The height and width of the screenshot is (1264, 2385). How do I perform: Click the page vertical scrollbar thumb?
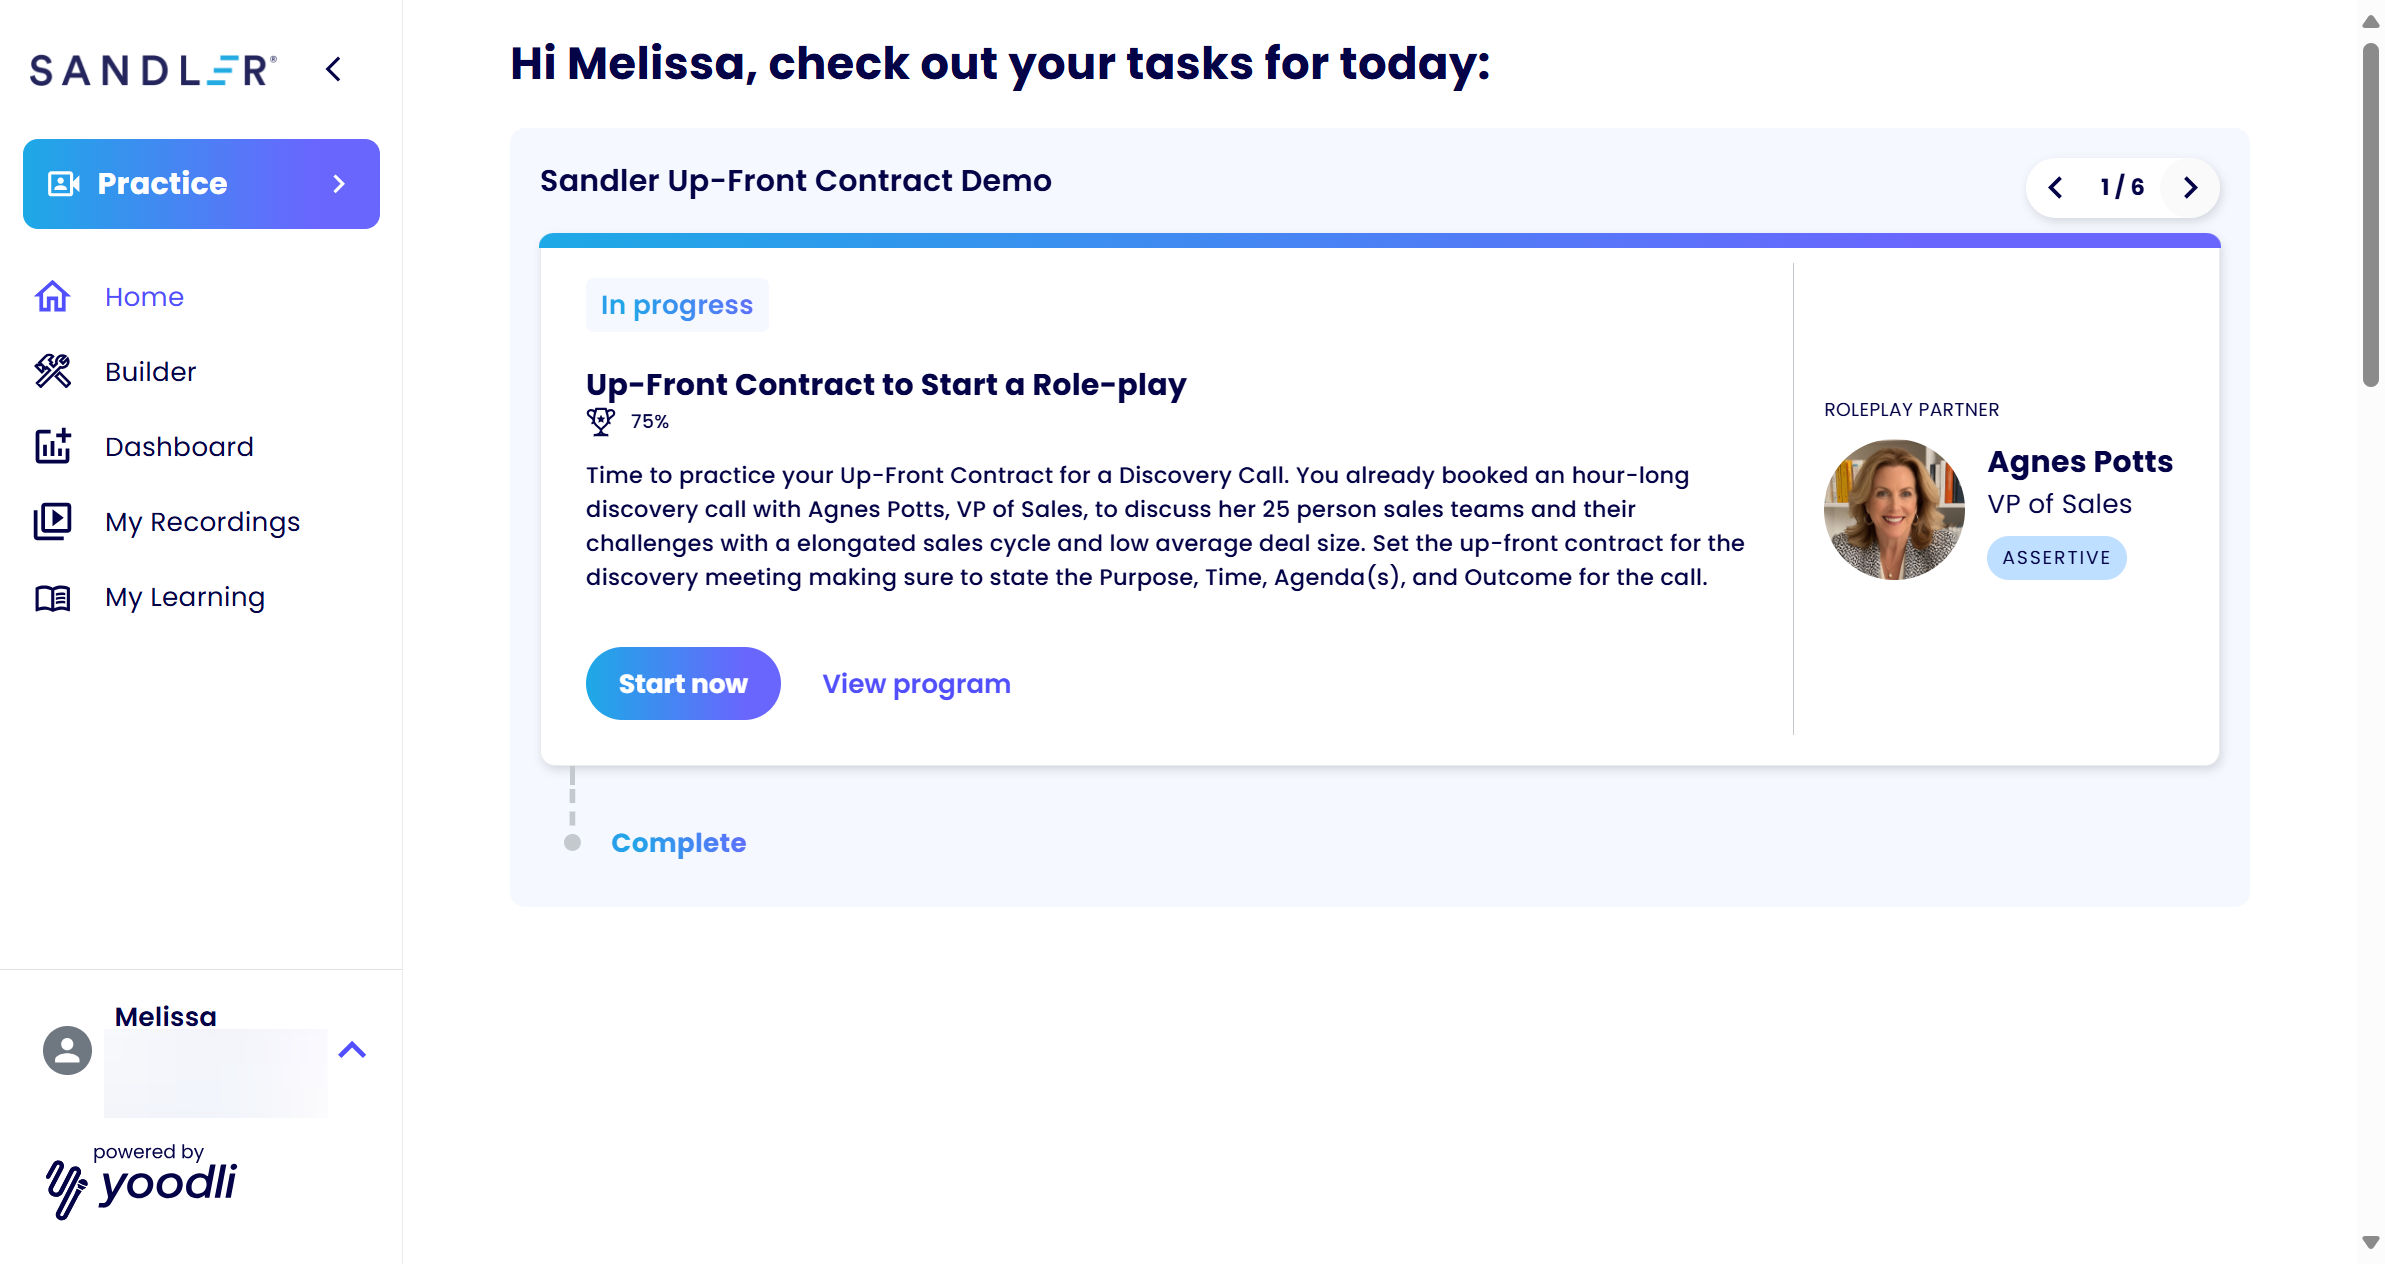point(2370,215)
